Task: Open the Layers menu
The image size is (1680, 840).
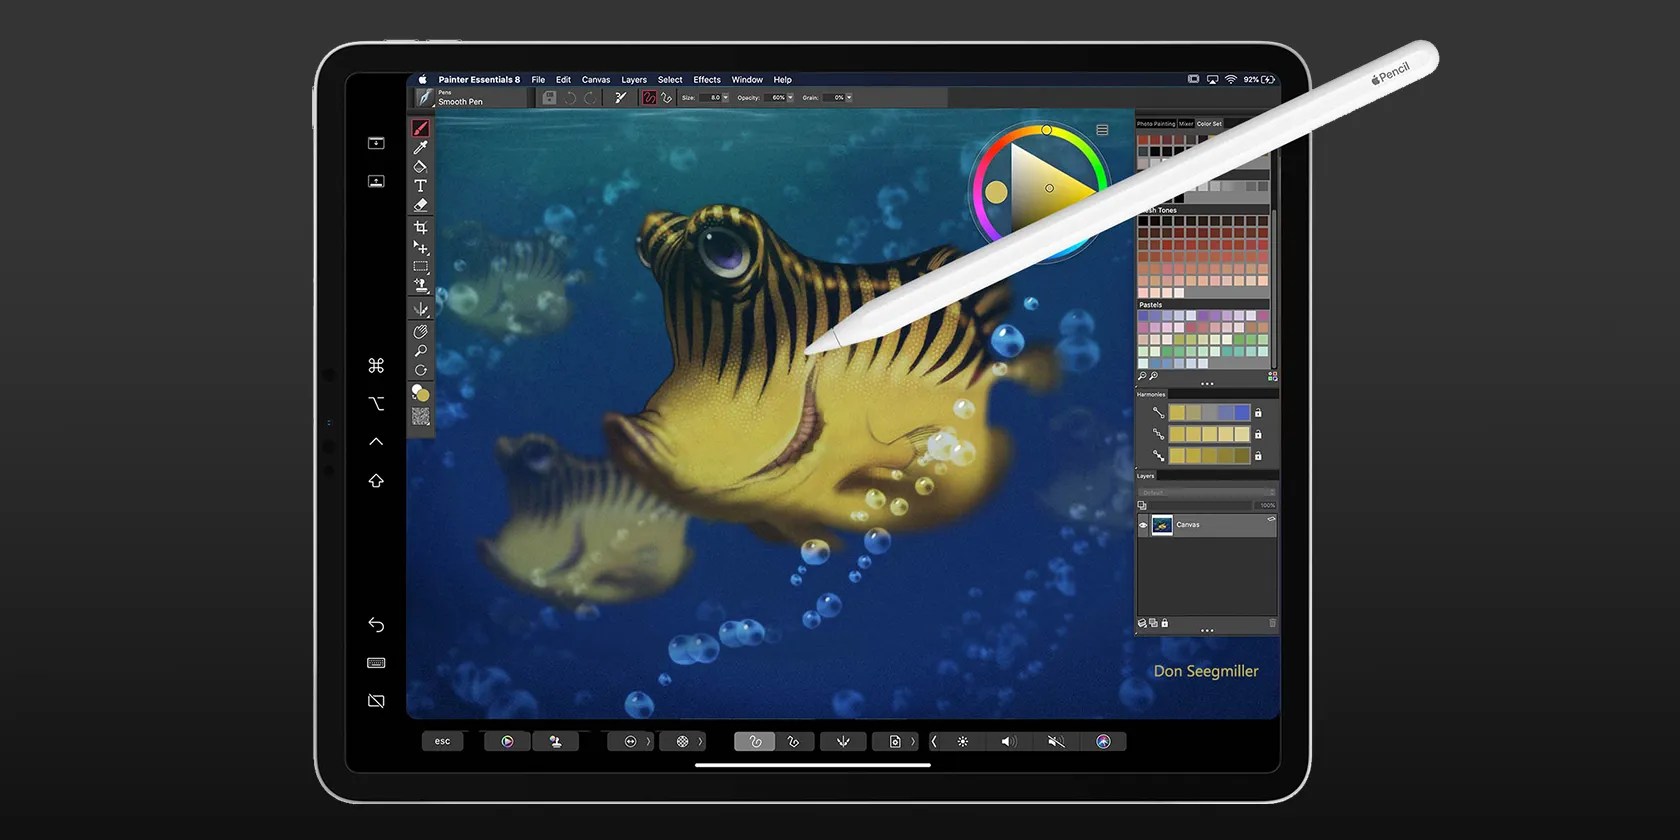Action: click(634, 80)
